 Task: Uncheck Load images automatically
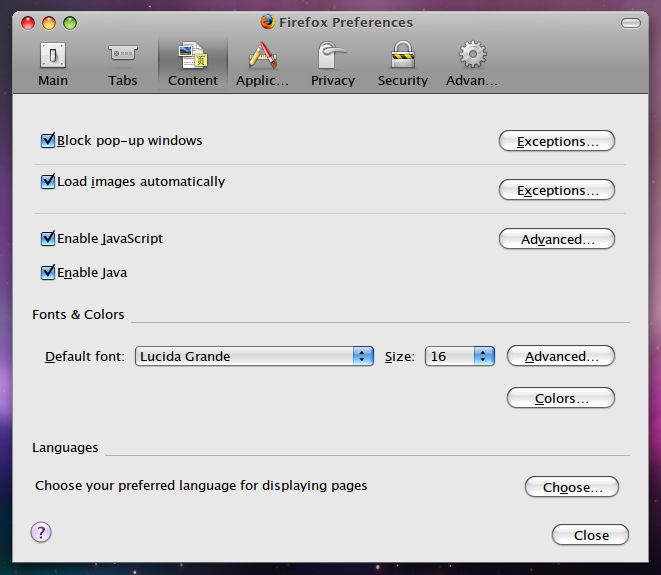48,181
